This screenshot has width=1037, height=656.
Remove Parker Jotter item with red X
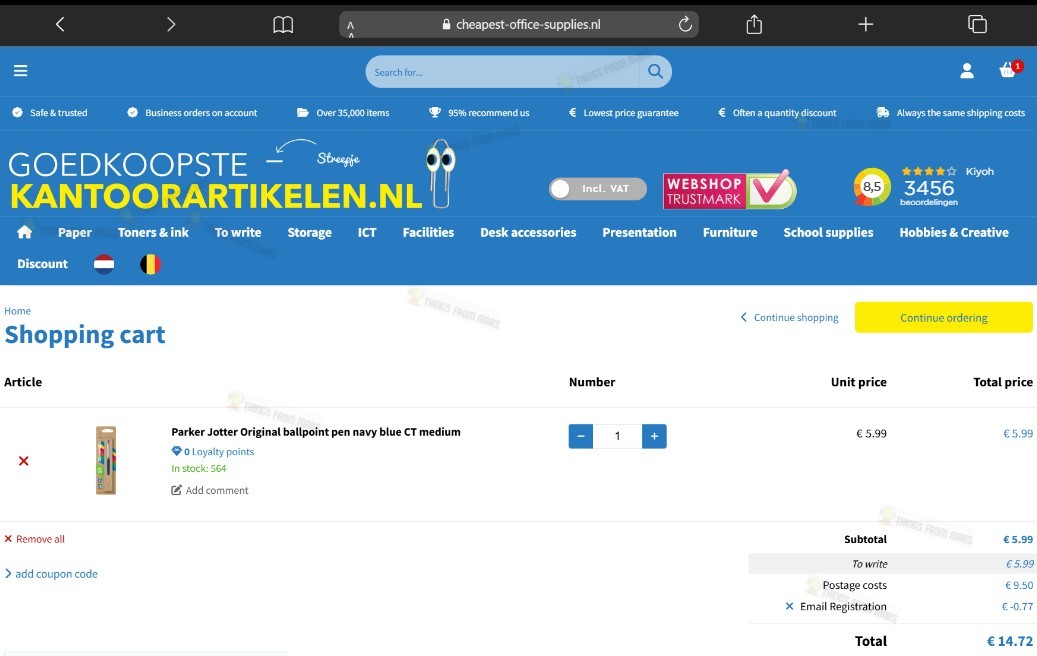24,461
